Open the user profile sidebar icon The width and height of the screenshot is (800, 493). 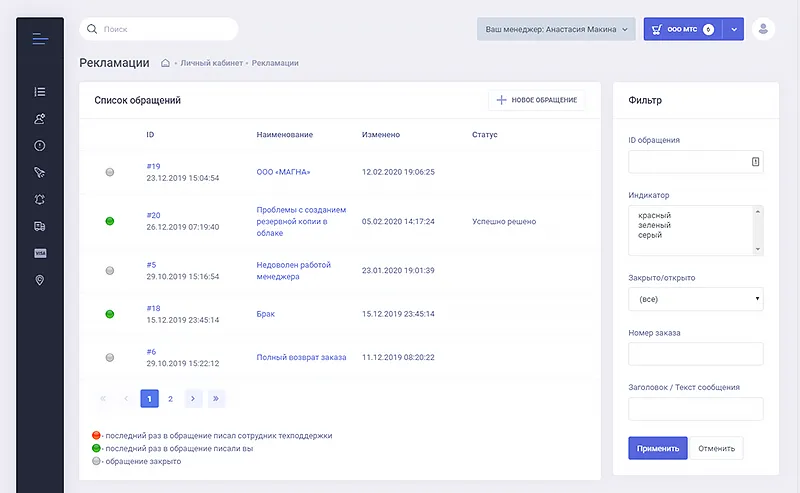pyautogui.click(x=40, y=118)
